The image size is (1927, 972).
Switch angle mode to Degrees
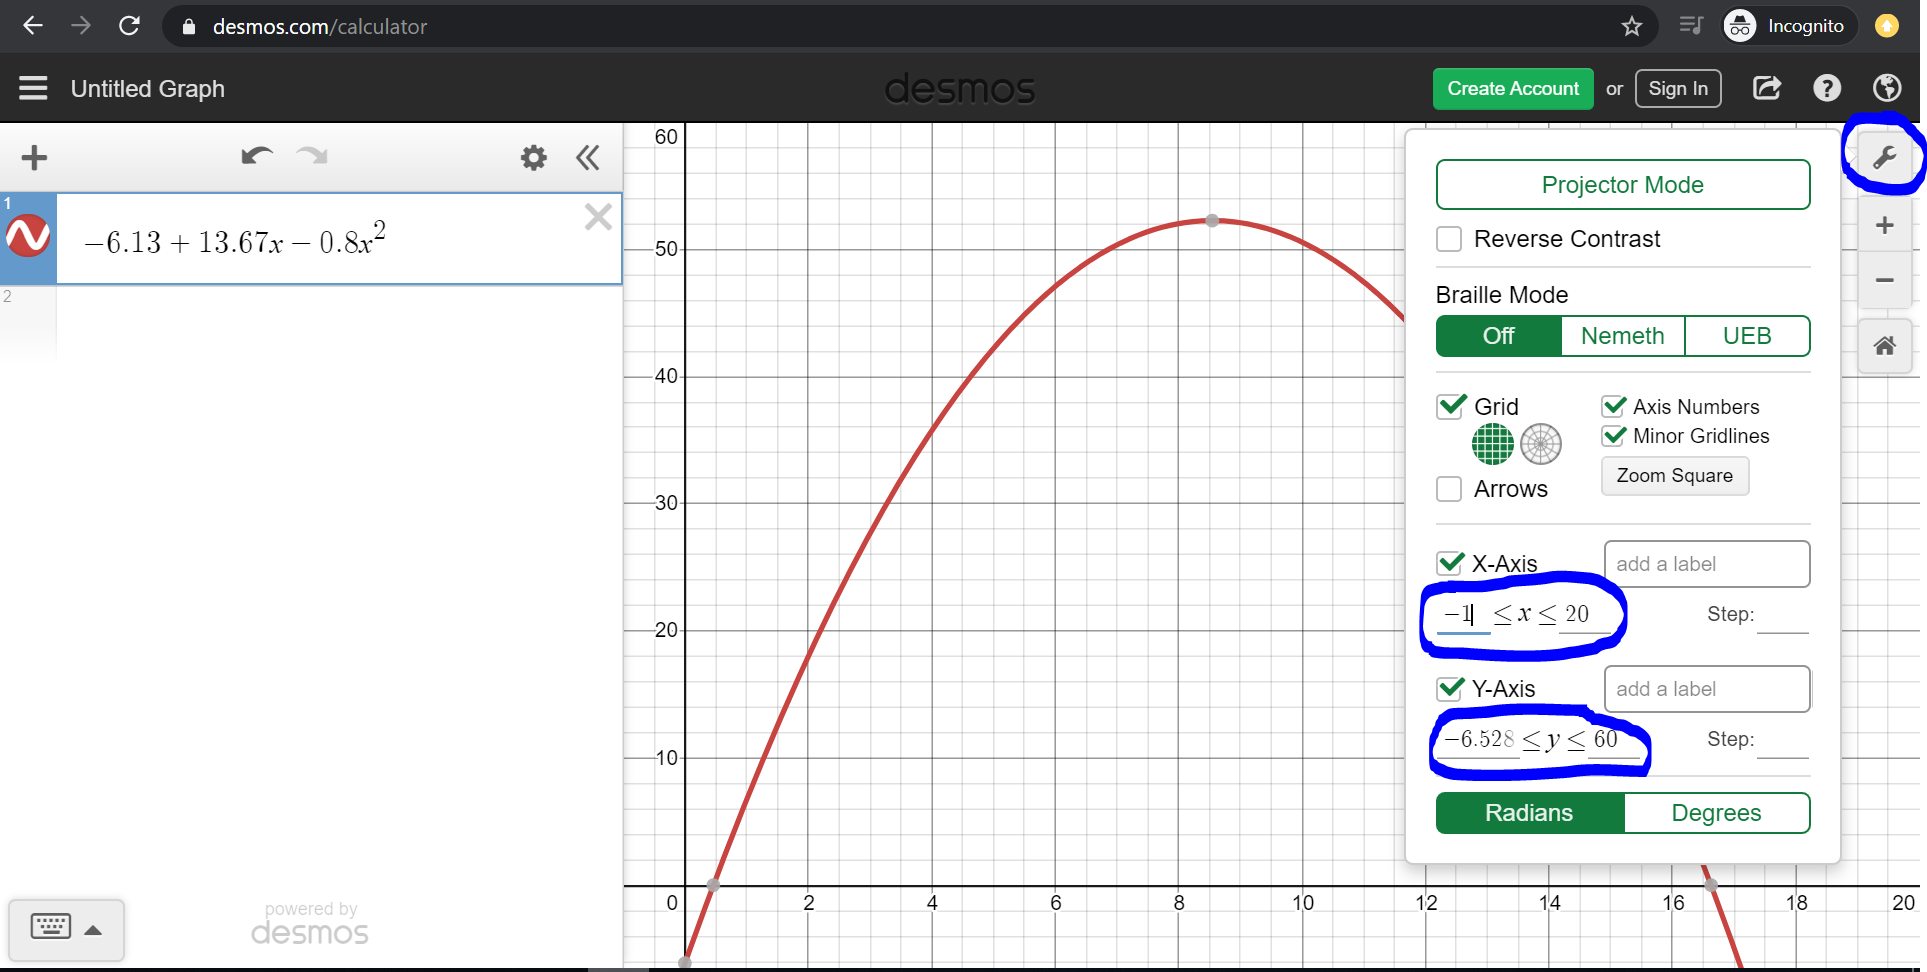click(1716, 813)
